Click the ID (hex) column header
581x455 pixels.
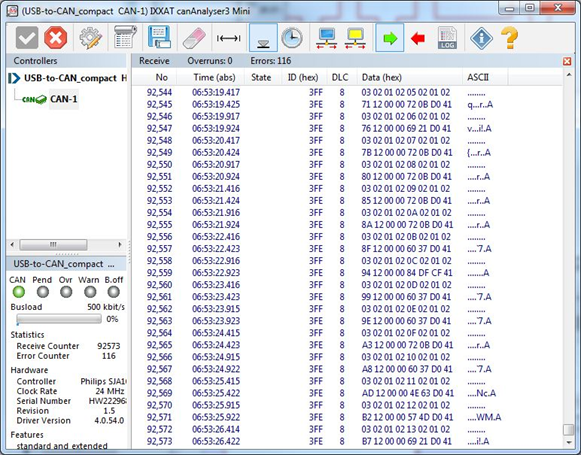tap(303, 77)
